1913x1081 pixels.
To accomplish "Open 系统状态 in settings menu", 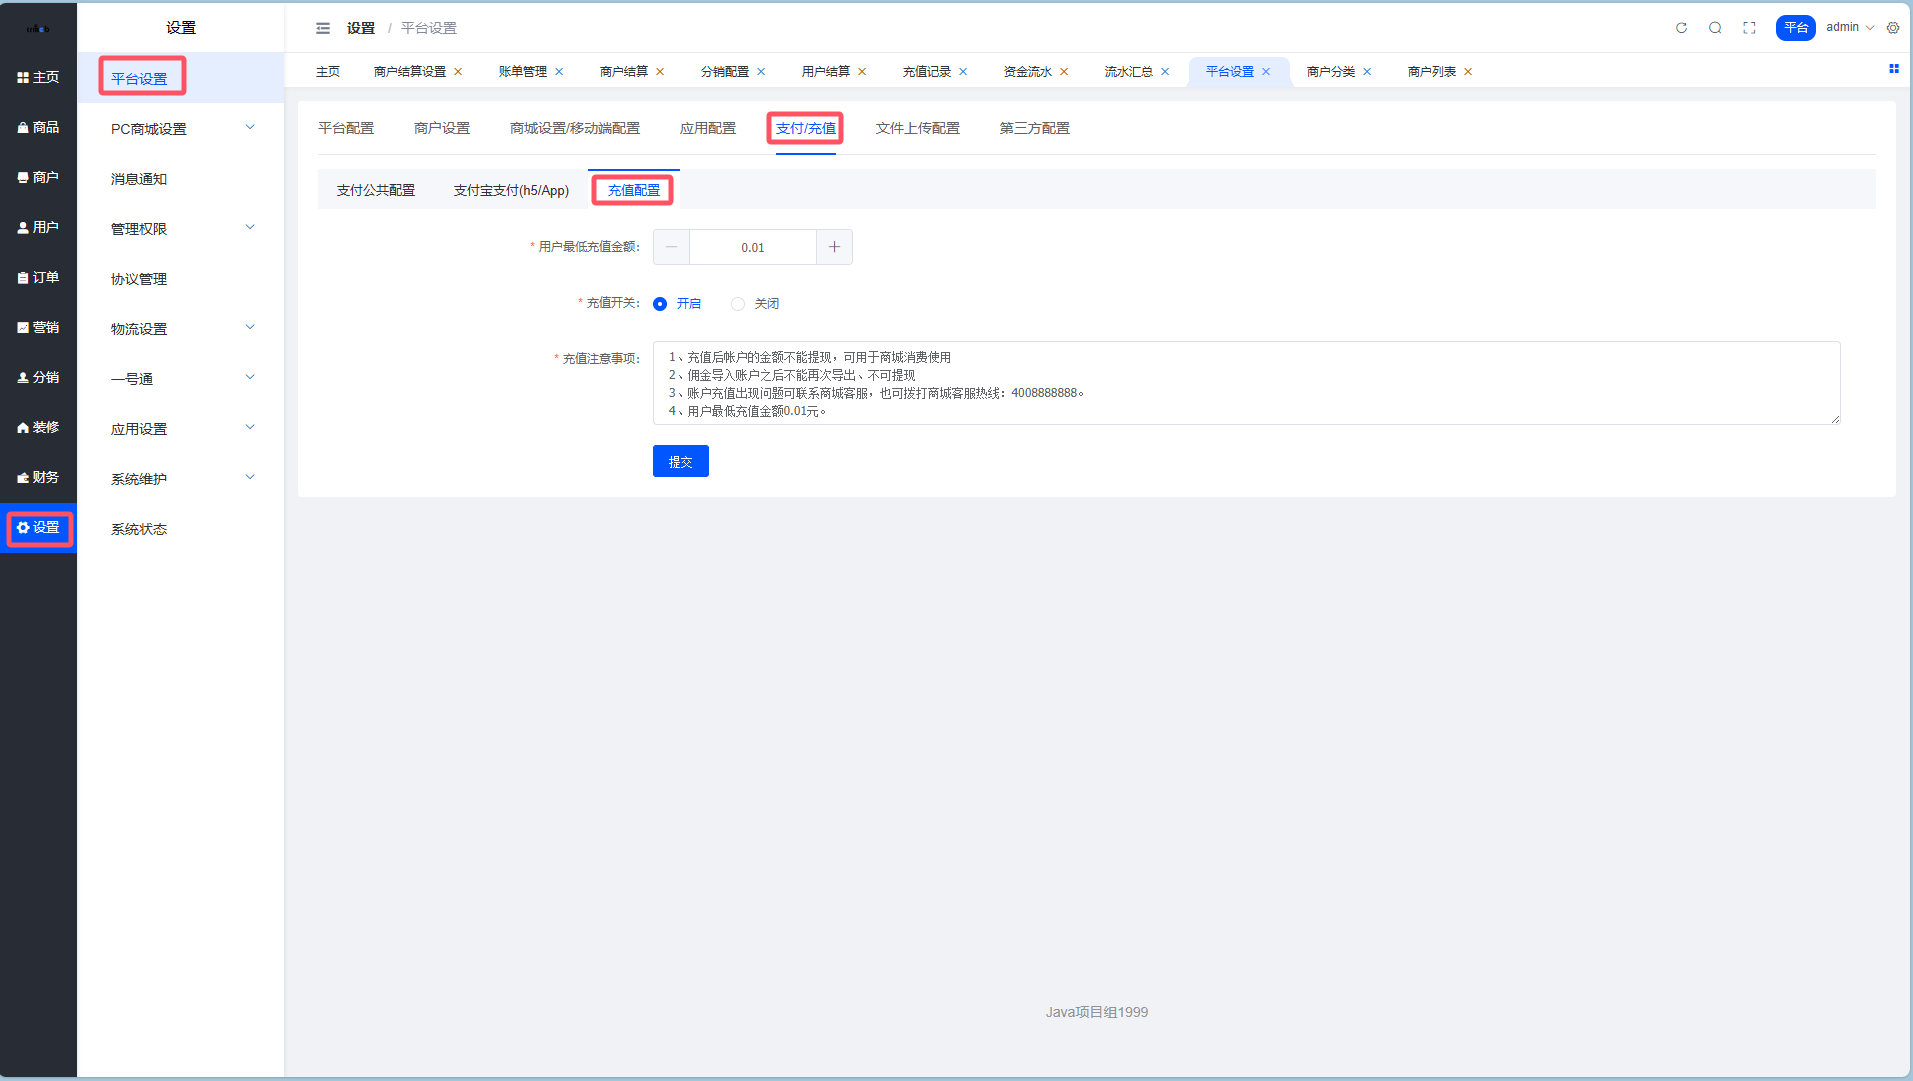I will pos(139,529).
